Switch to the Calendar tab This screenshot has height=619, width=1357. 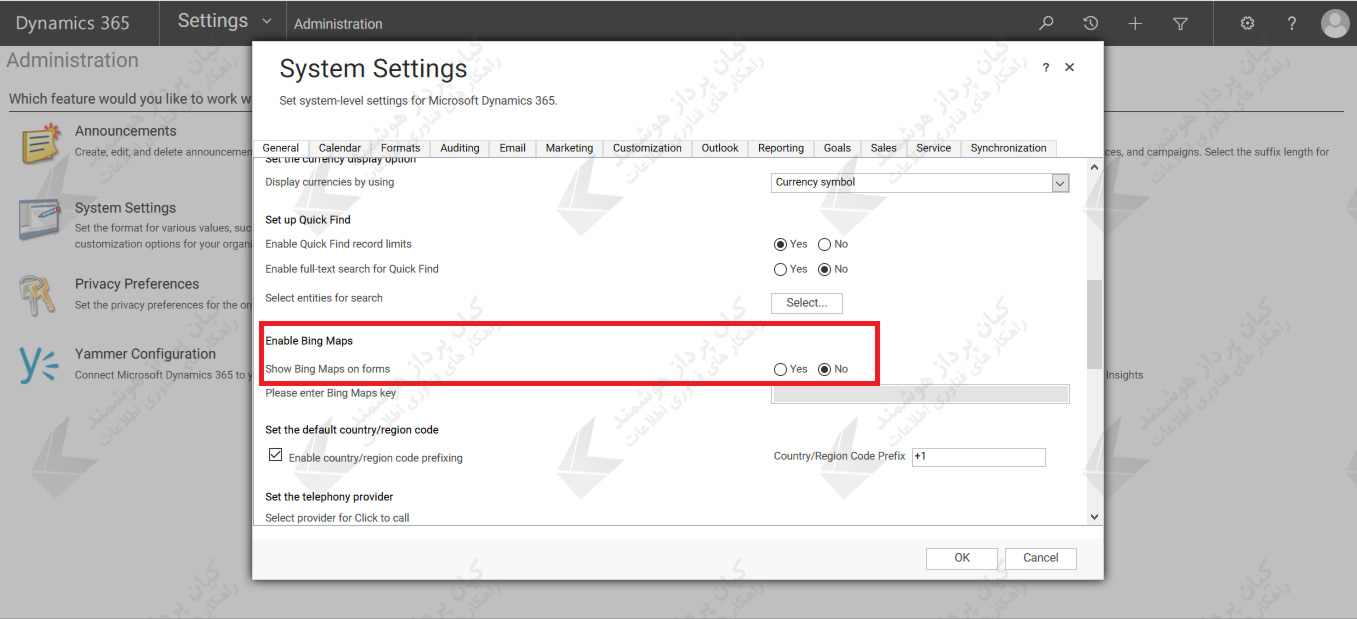tap(340, 148)
